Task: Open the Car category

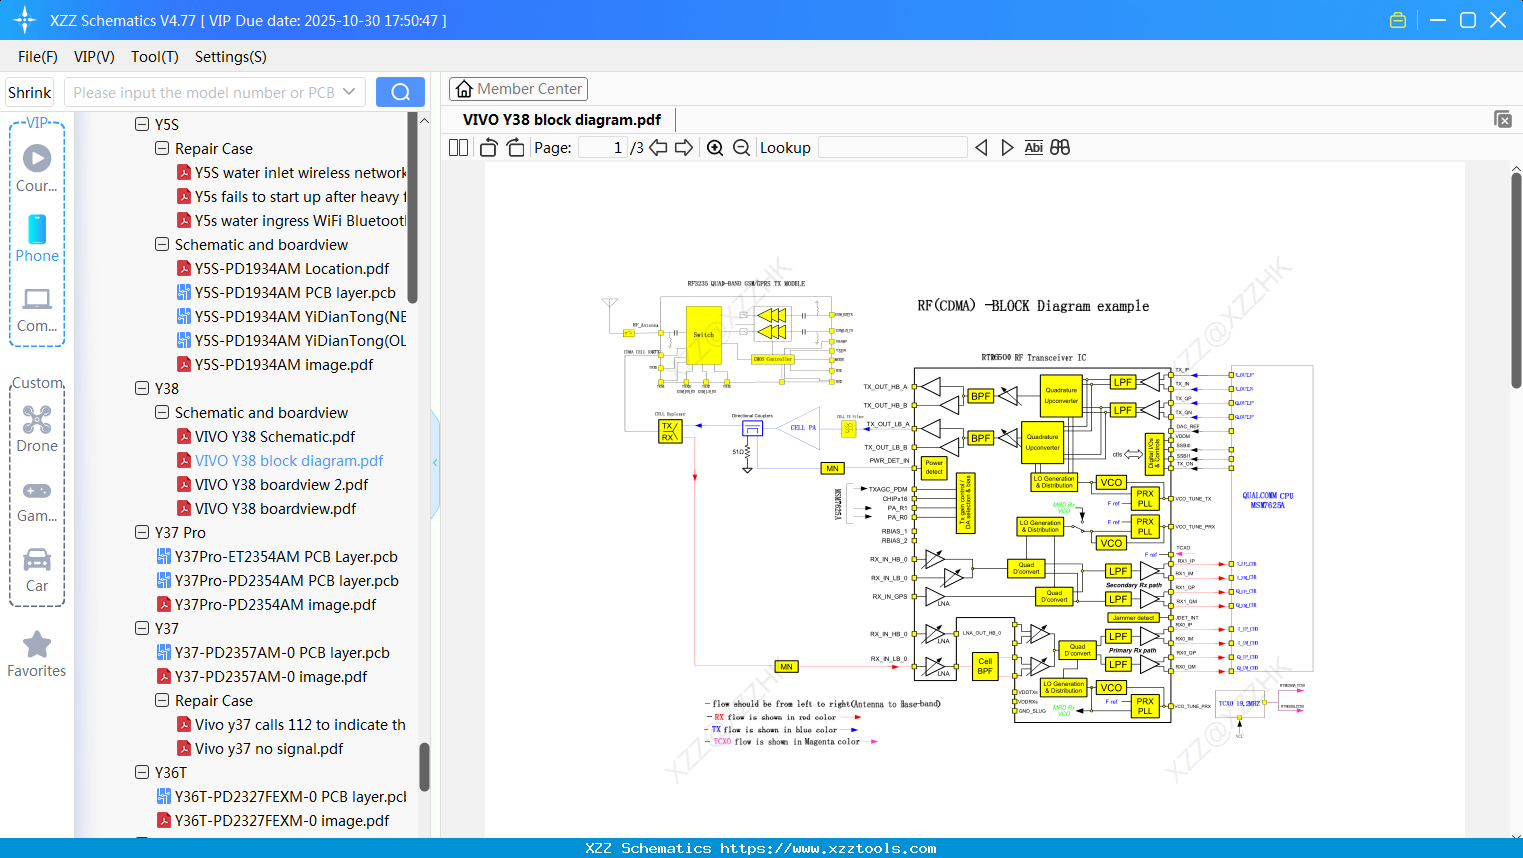Action: point(37,570)
